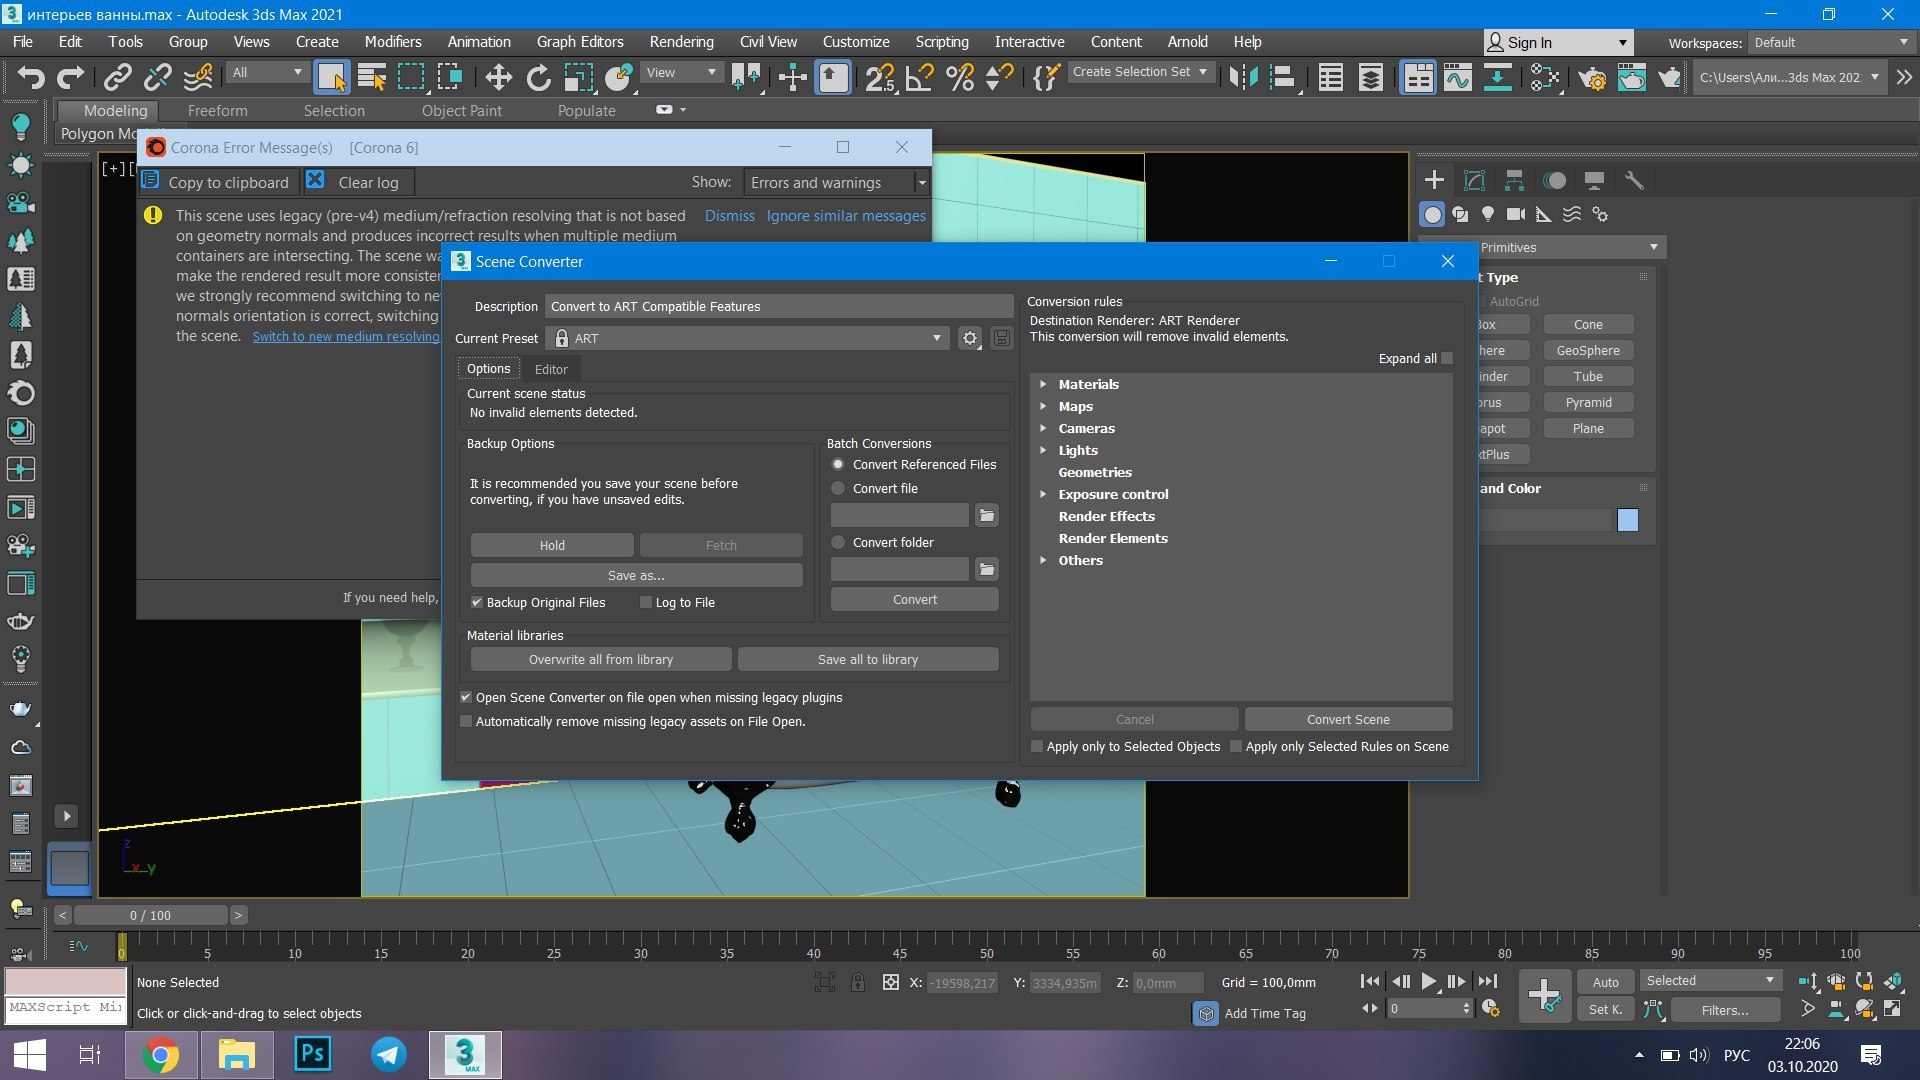
Task: Select Convert folder radio option
Action: point(838,542)
